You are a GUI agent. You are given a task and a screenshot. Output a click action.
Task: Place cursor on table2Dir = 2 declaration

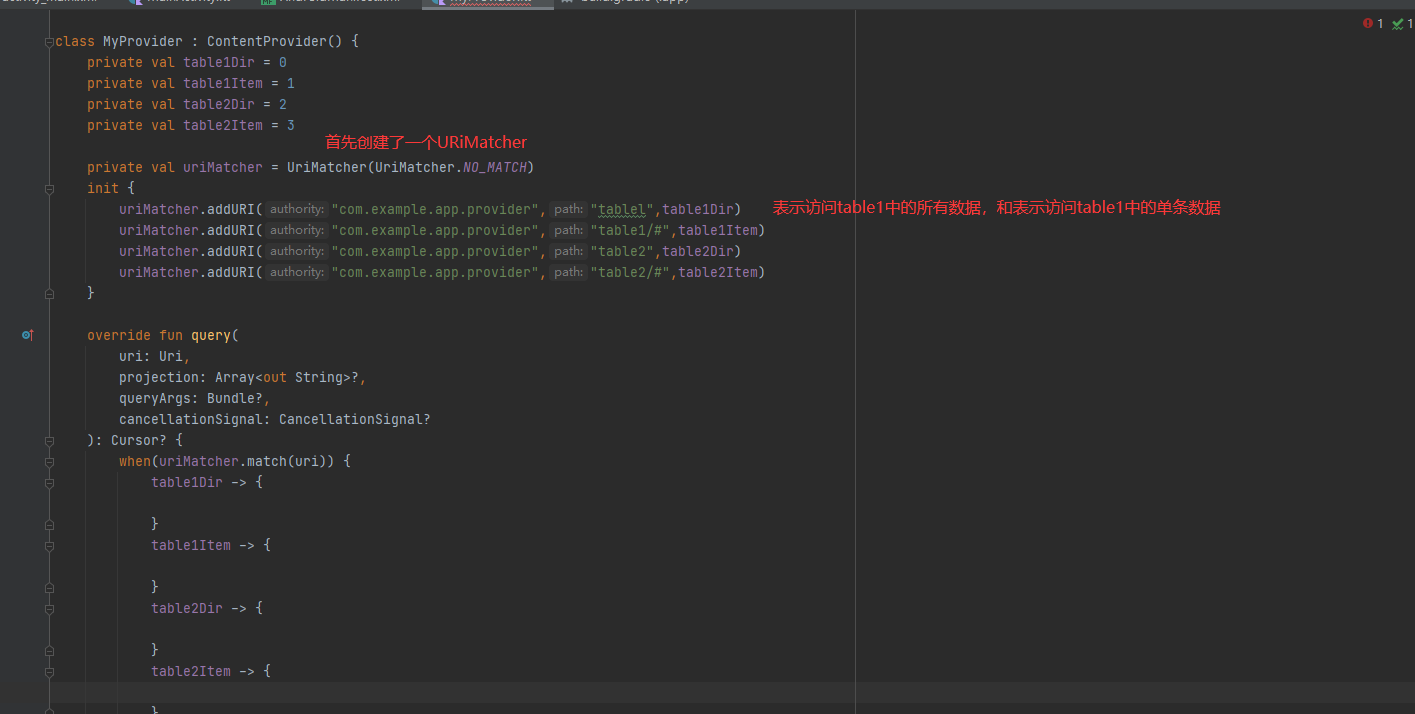coord(235,104)
